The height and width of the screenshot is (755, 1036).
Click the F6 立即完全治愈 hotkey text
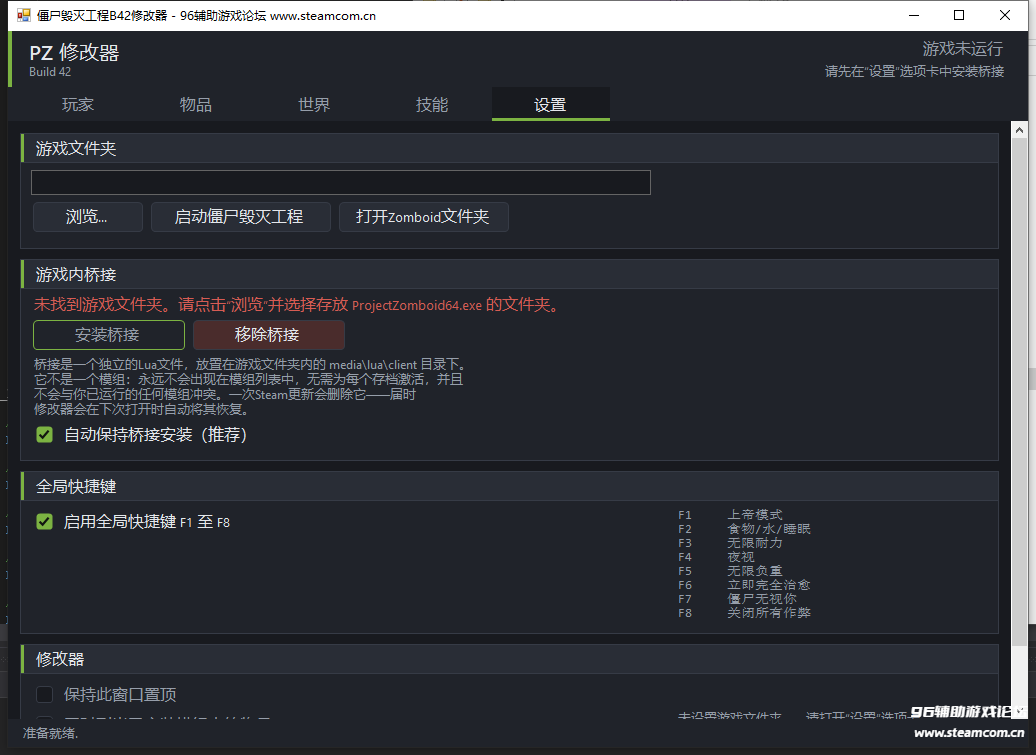(x=744, y=585)
